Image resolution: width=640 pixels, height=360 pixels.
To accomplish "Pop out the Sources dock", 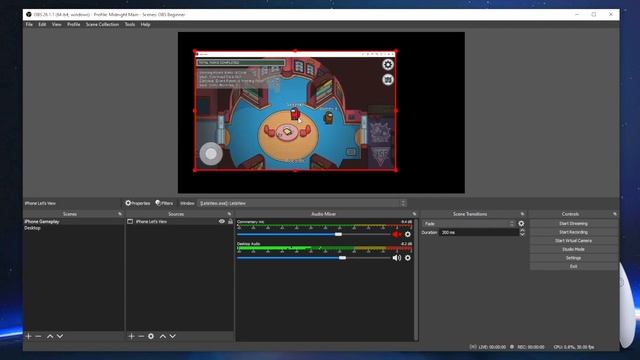I will click(x=229, y=214).
